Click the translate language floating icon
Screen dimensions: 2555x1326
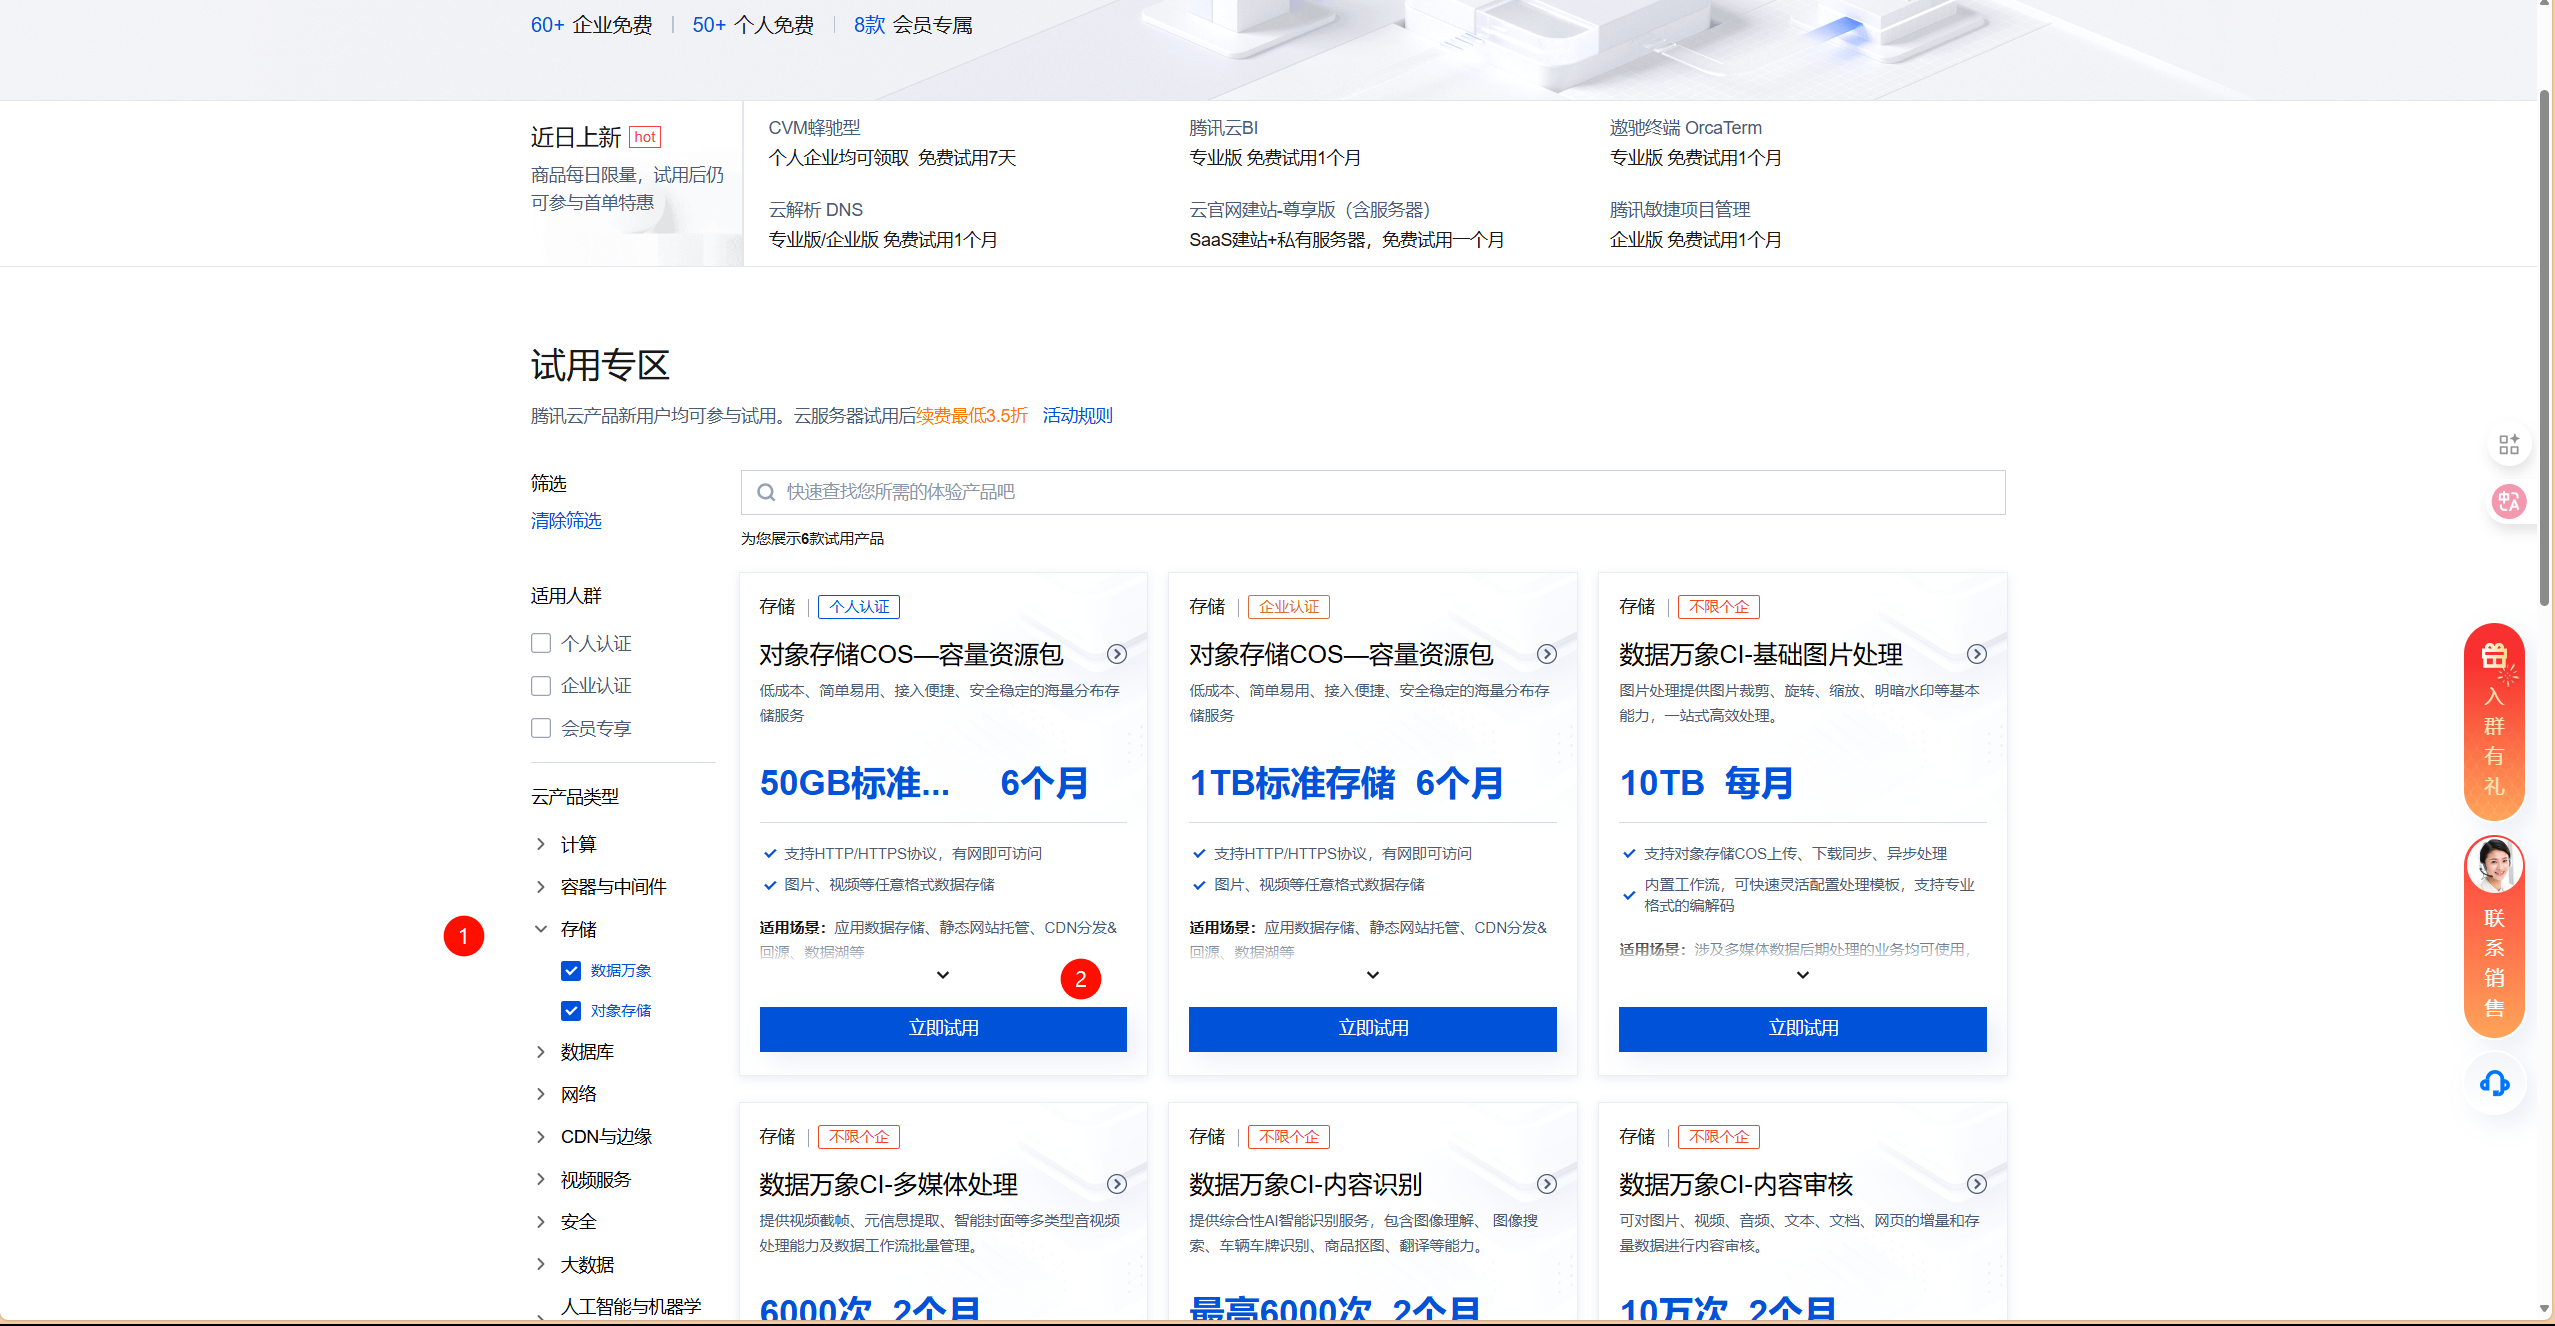tap(2509, 501)
